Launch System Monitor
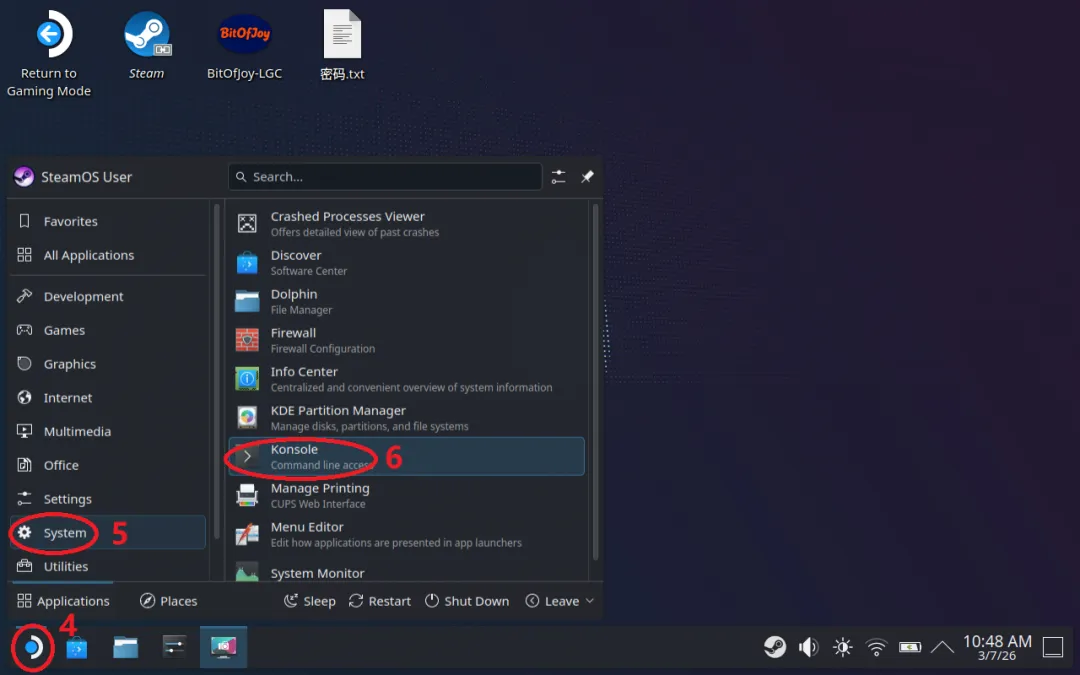 click(x=406, y=572)
